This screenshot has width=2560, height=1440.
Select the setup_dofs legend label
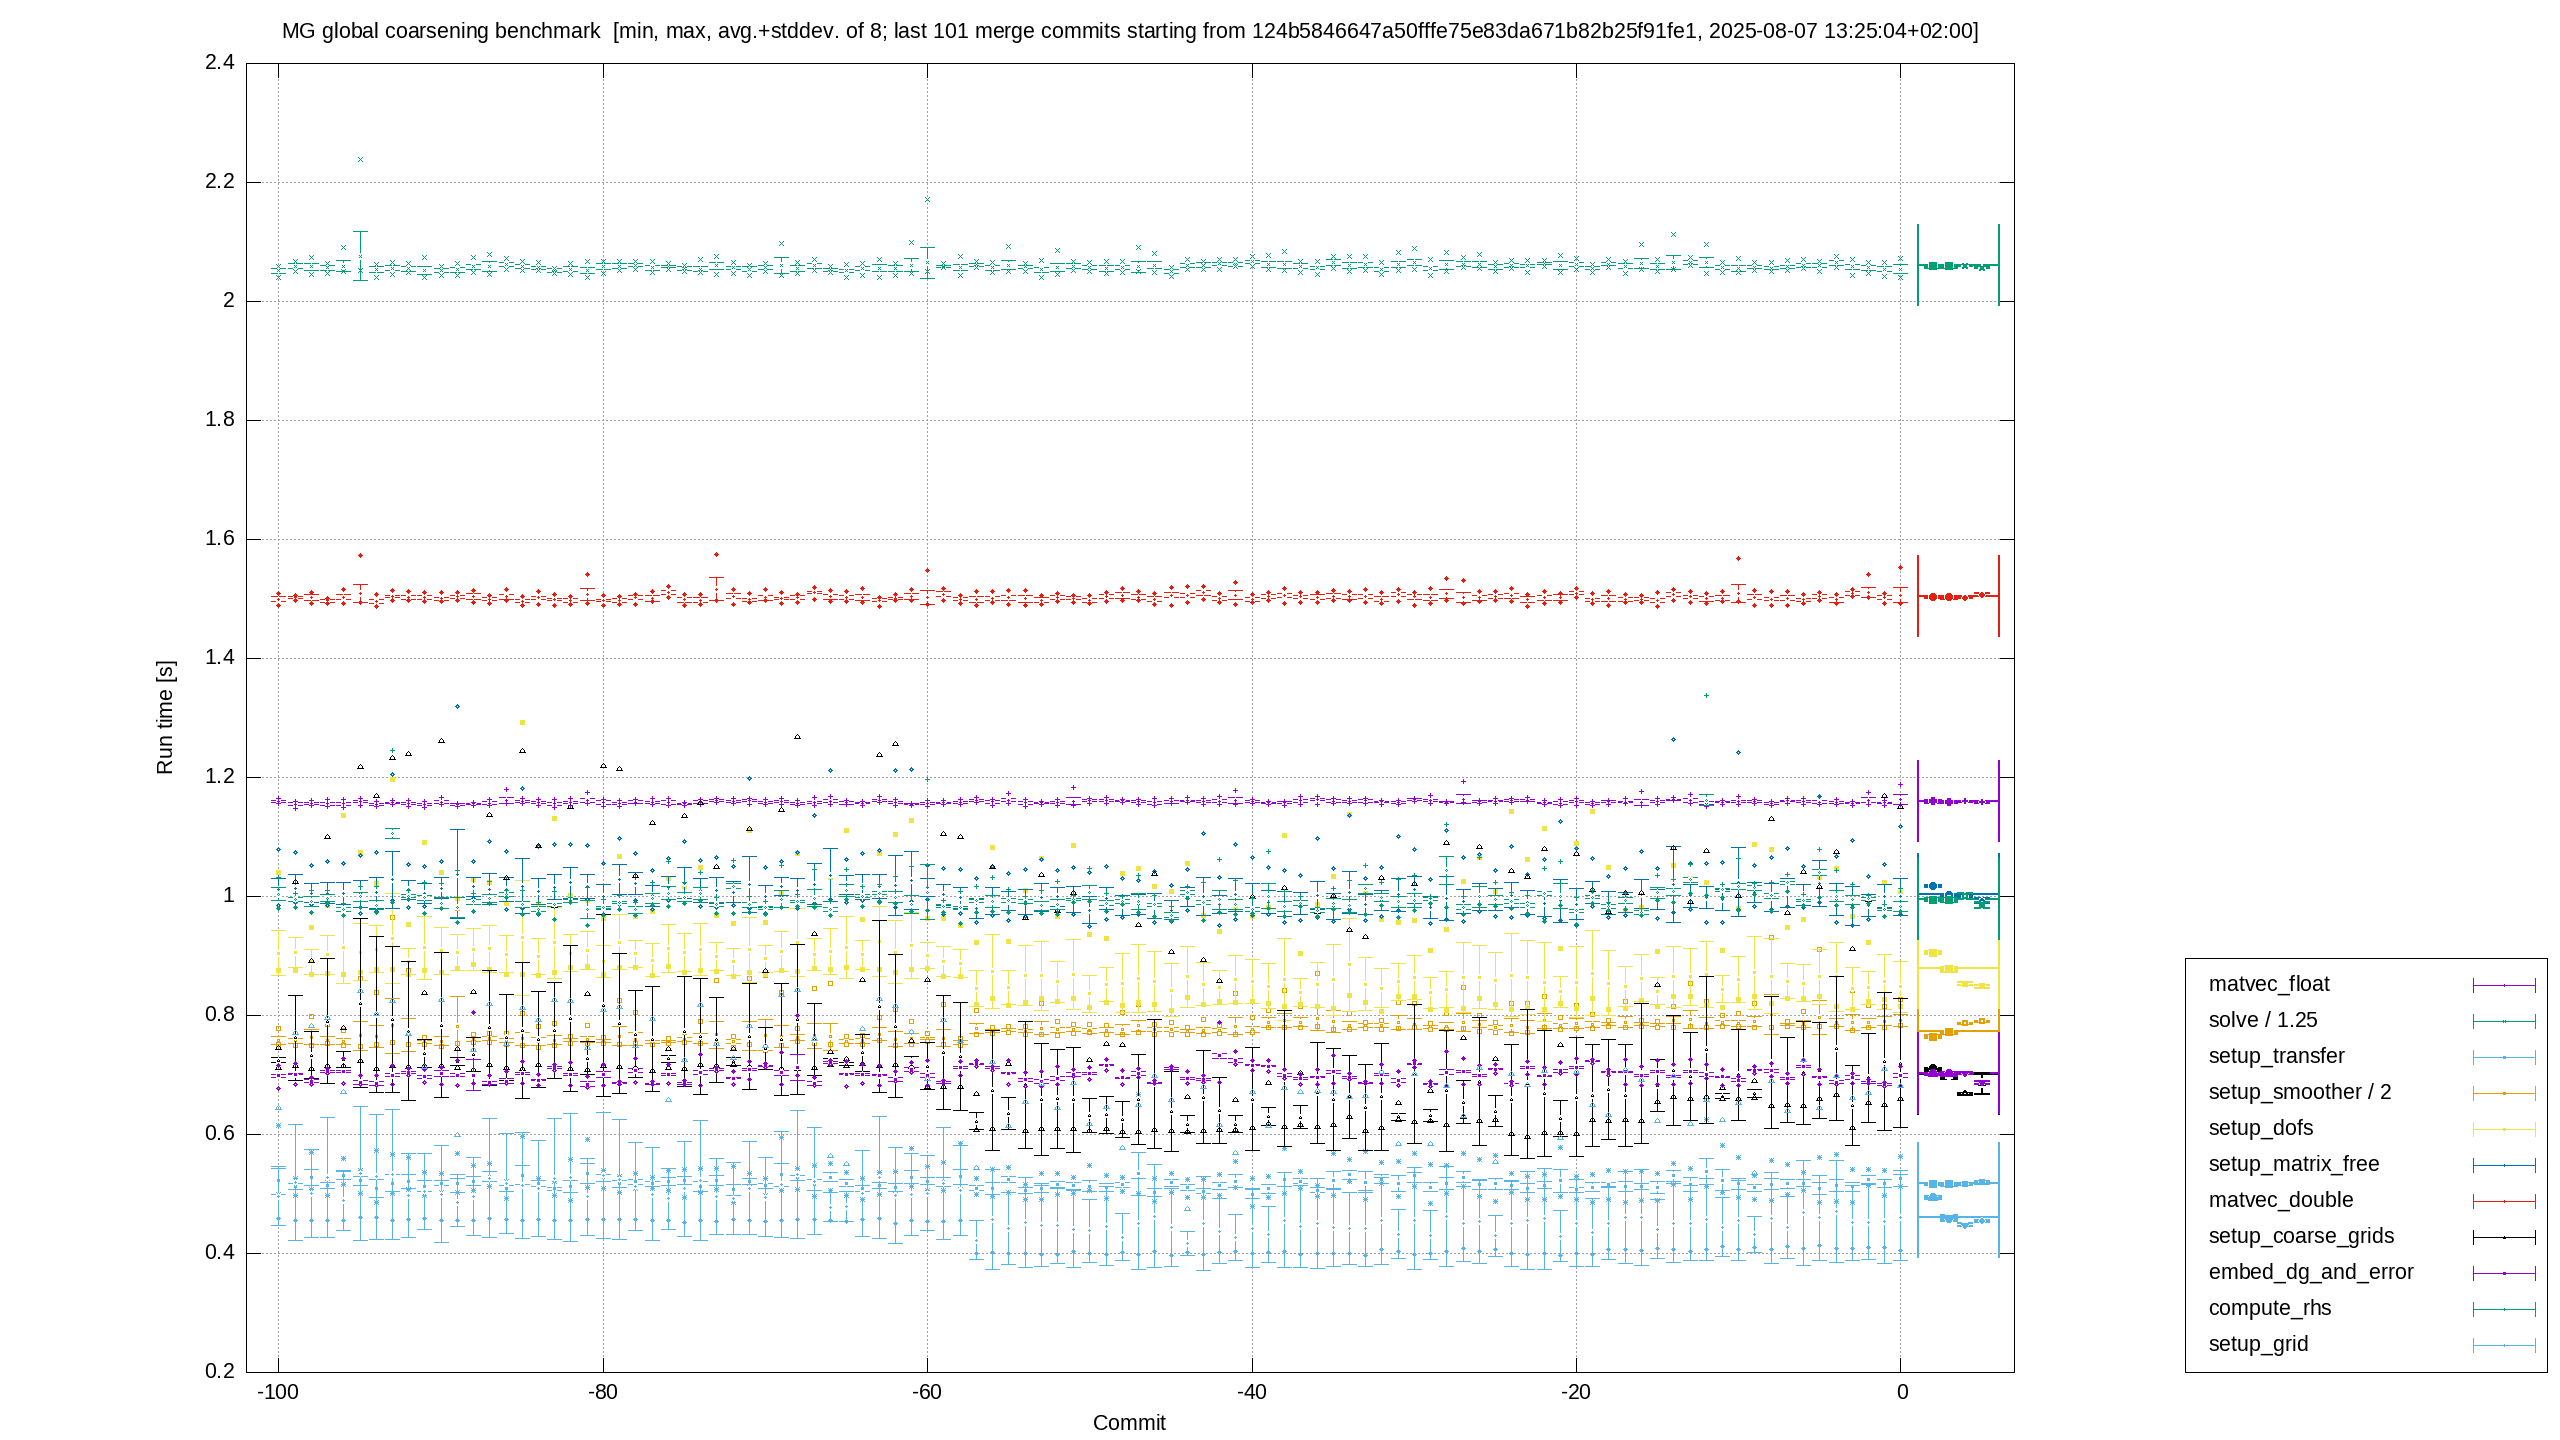coord(2260,1128)
